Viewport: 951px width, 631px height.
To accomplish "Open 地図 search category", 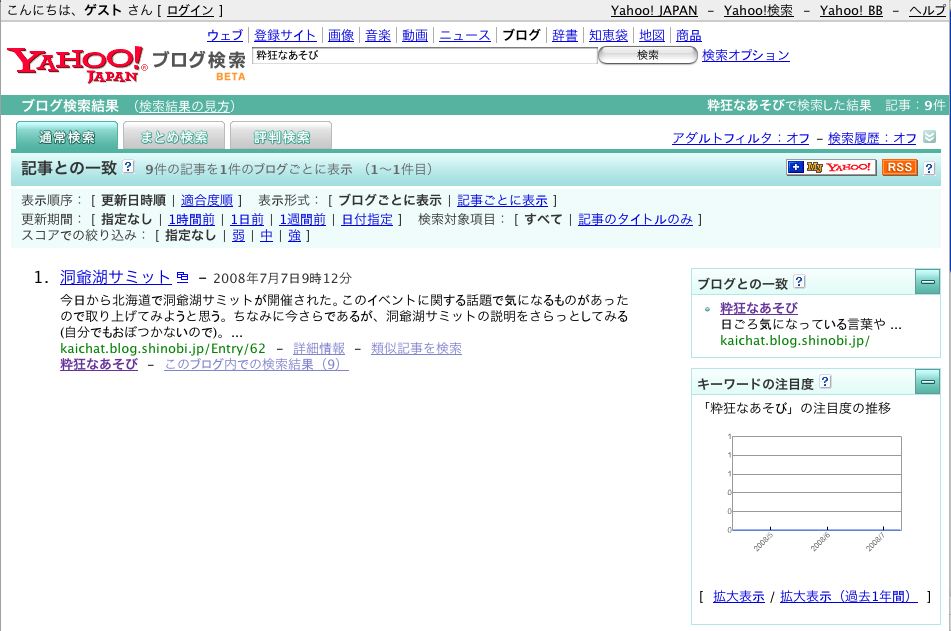I will (x=652, y=35).
